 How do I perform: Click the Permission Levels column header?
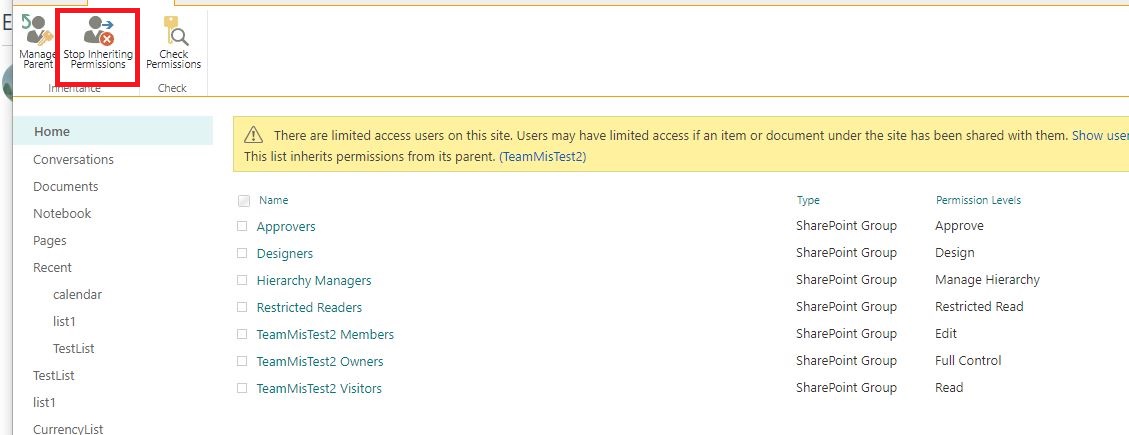pyautogui.click(x=978, y=200)
